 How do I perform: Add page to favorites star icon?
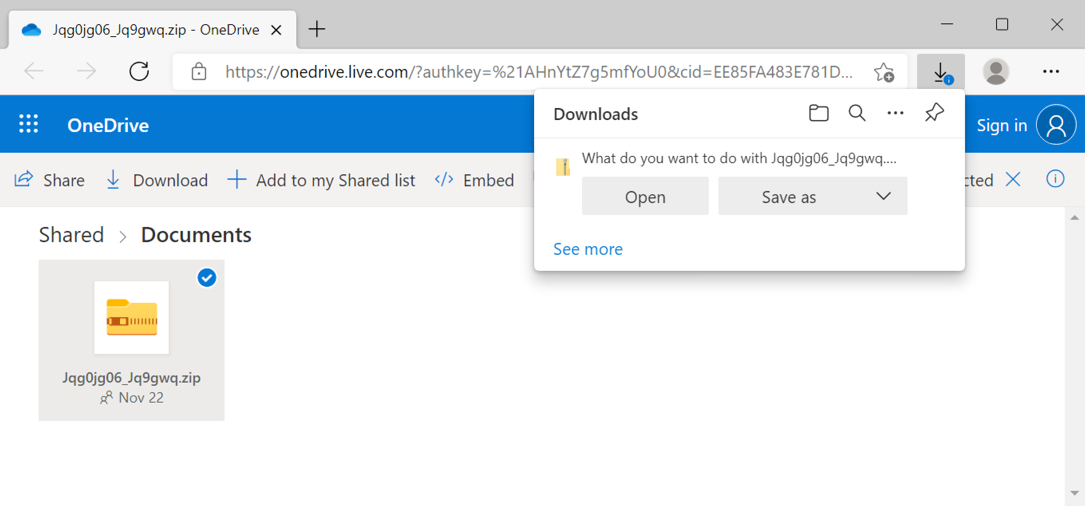pos(884,72)
